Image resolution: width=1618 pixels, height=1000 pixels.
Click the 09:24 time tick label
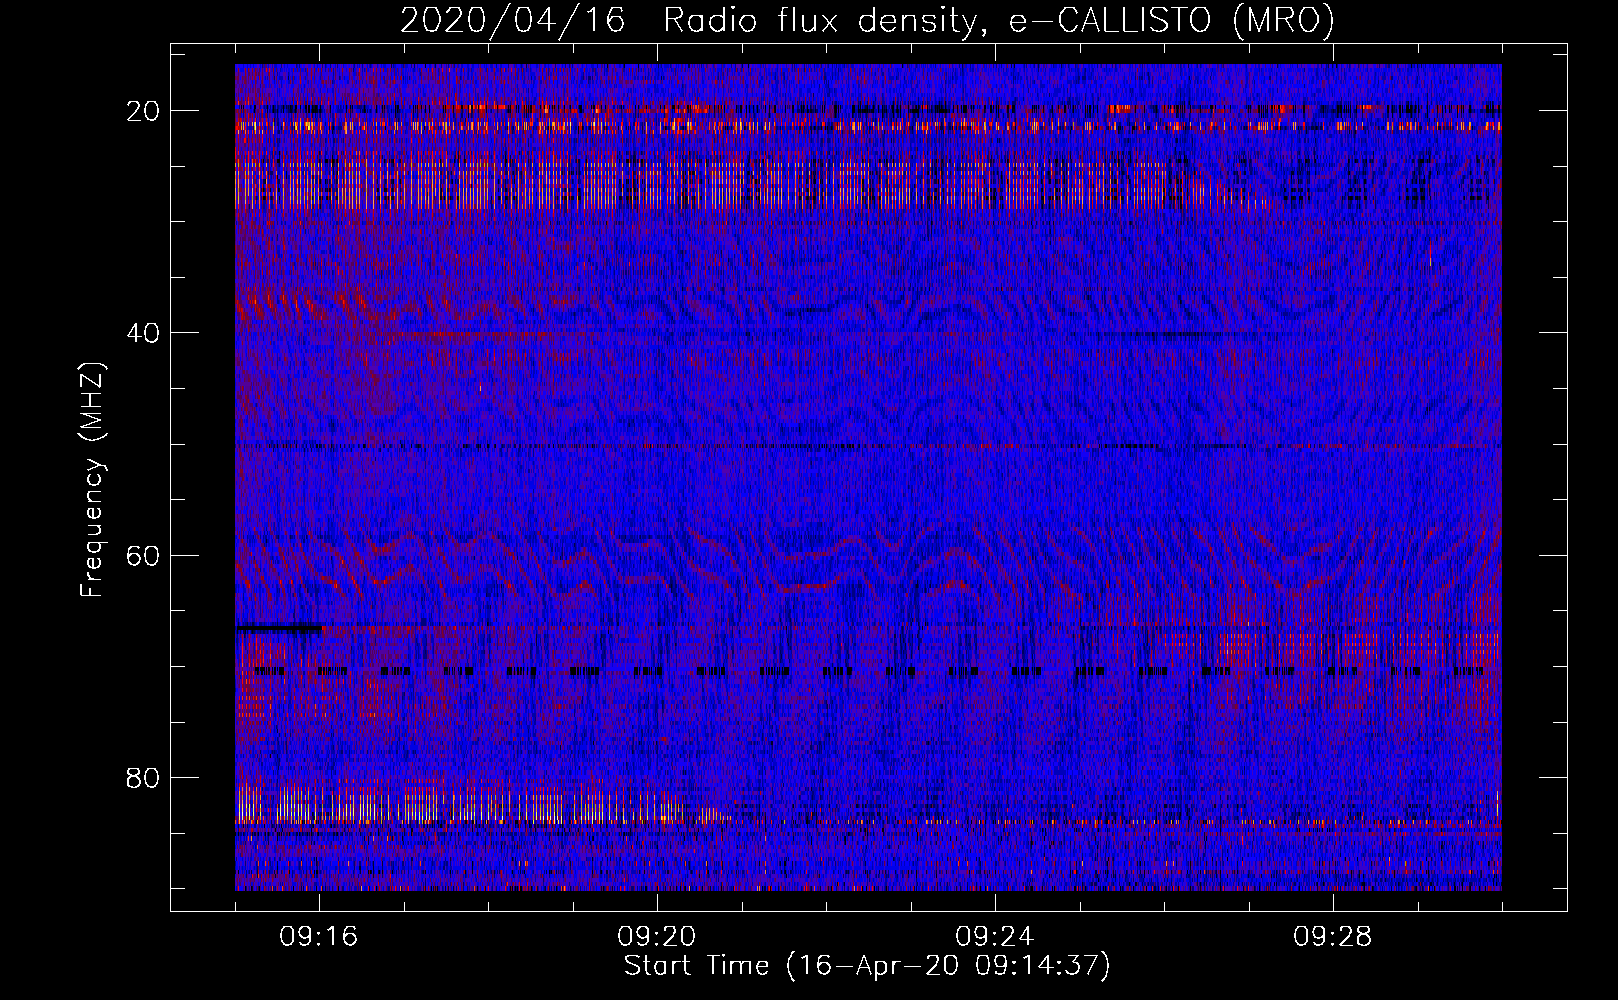(995, 937)
